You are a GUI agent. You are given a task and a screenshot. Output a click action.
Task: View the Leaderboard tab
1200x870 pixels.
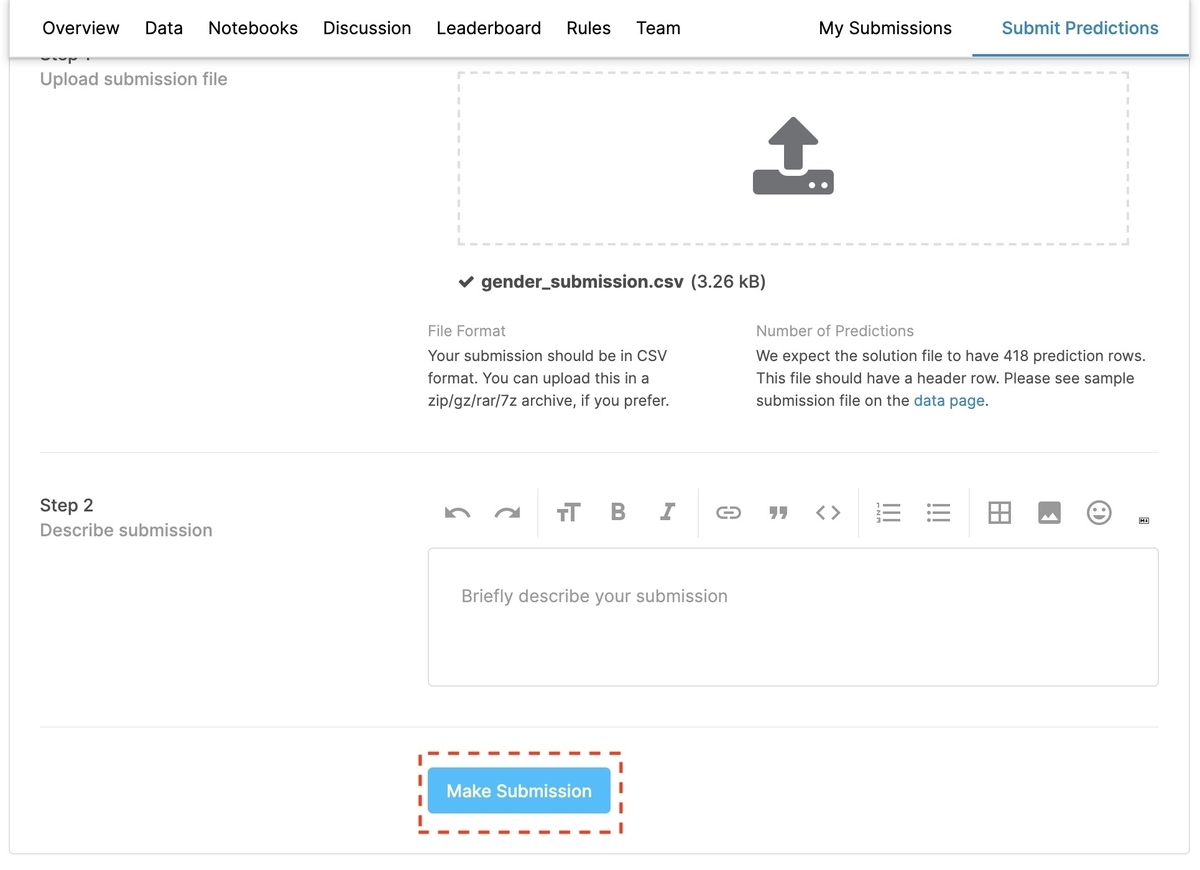(x=489, y=28)
